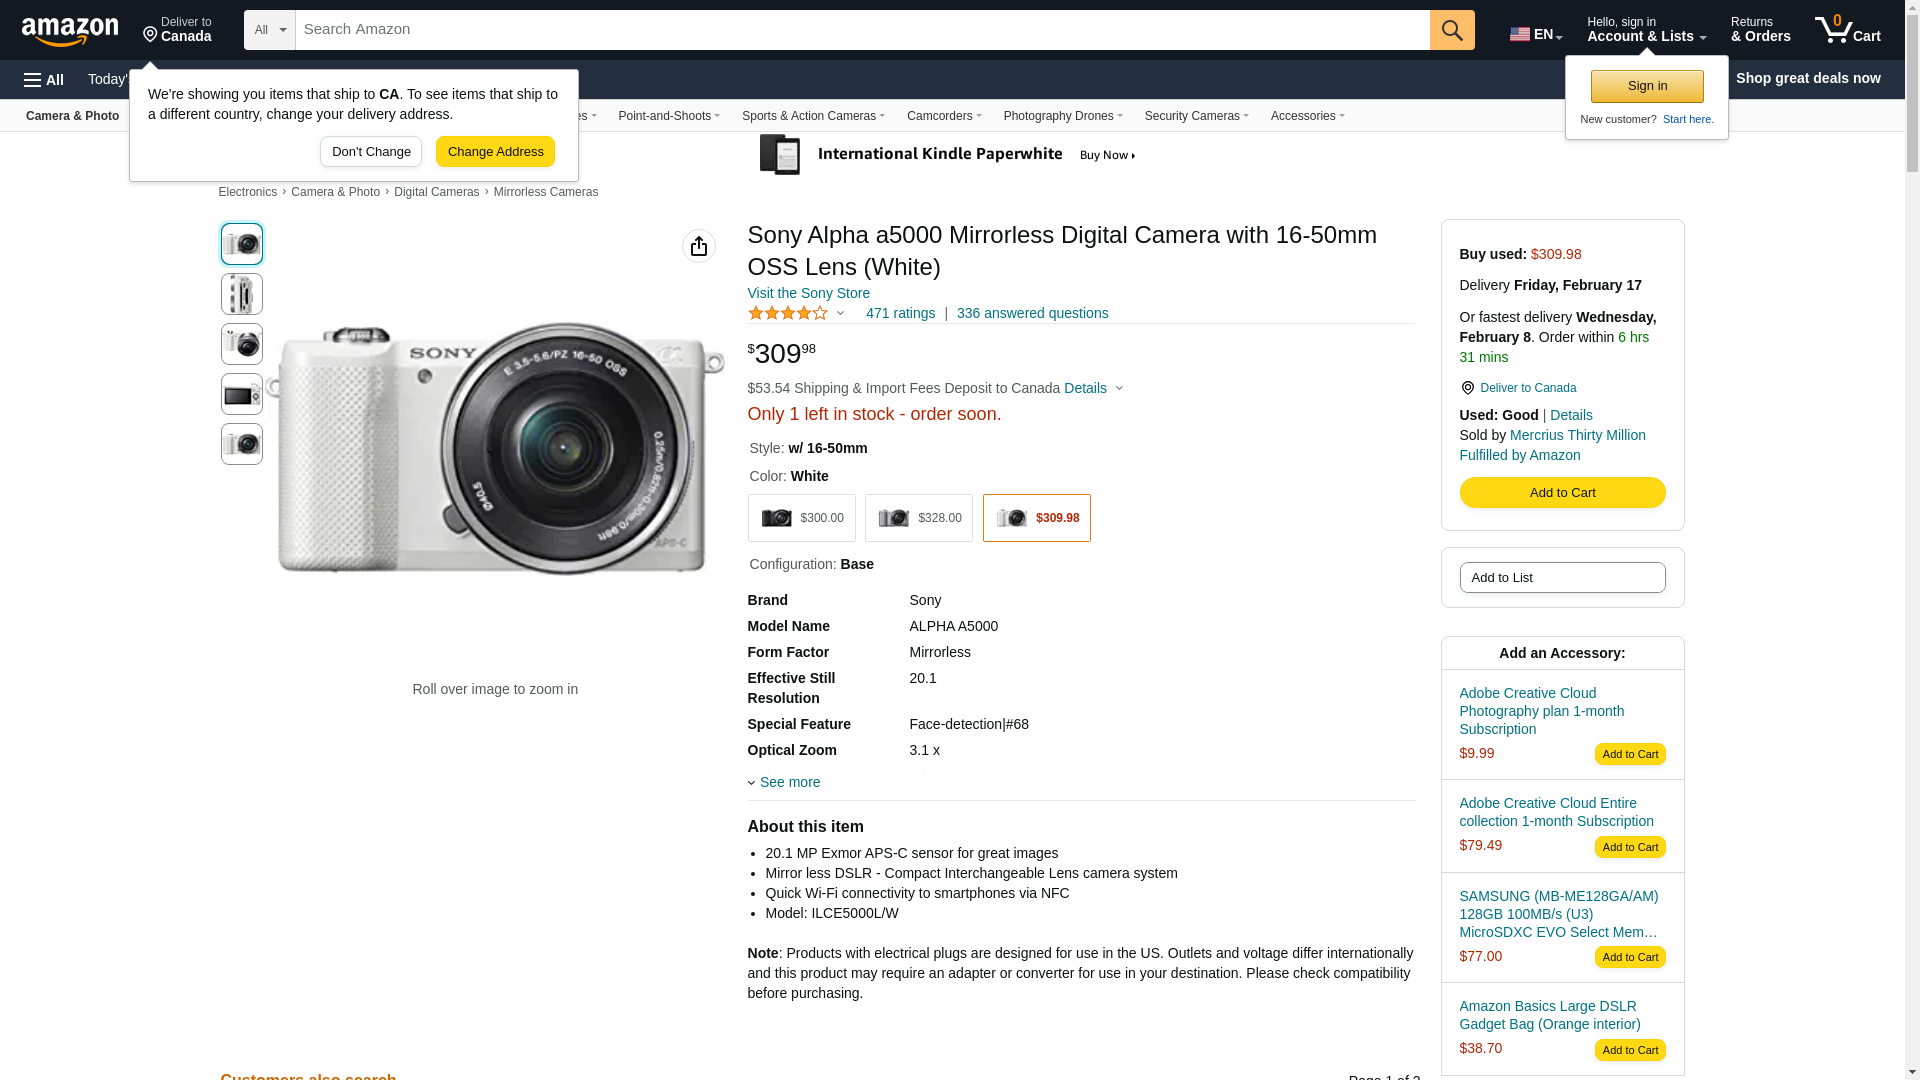Screen dimensions: 1920x1080
Task: Select the second product thumbnail image
Action: 242,295
